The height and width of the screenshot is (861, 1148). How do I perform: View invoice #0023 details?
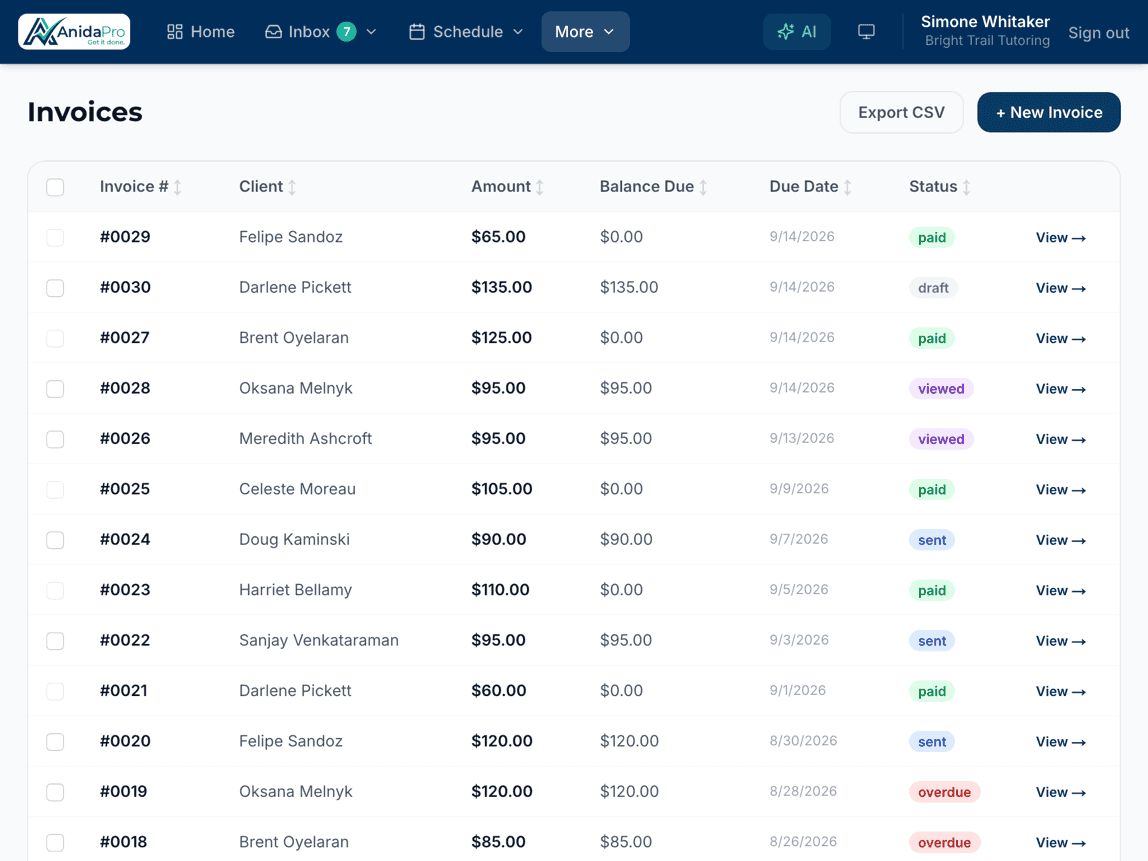[x=1060, y=591]
